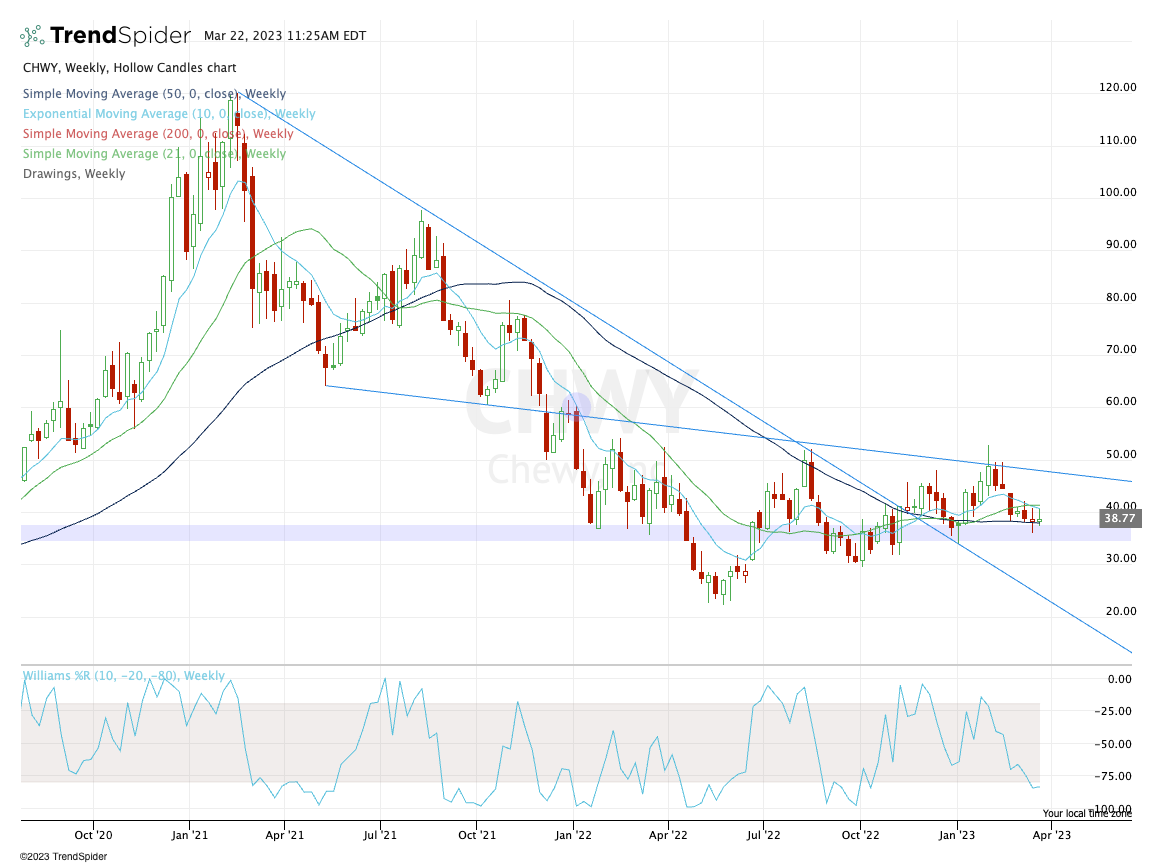Viewport: 1162px width, 866px height.
Task: Click the Mar 22, 2023 timestamp
Action: pos(285,36)
